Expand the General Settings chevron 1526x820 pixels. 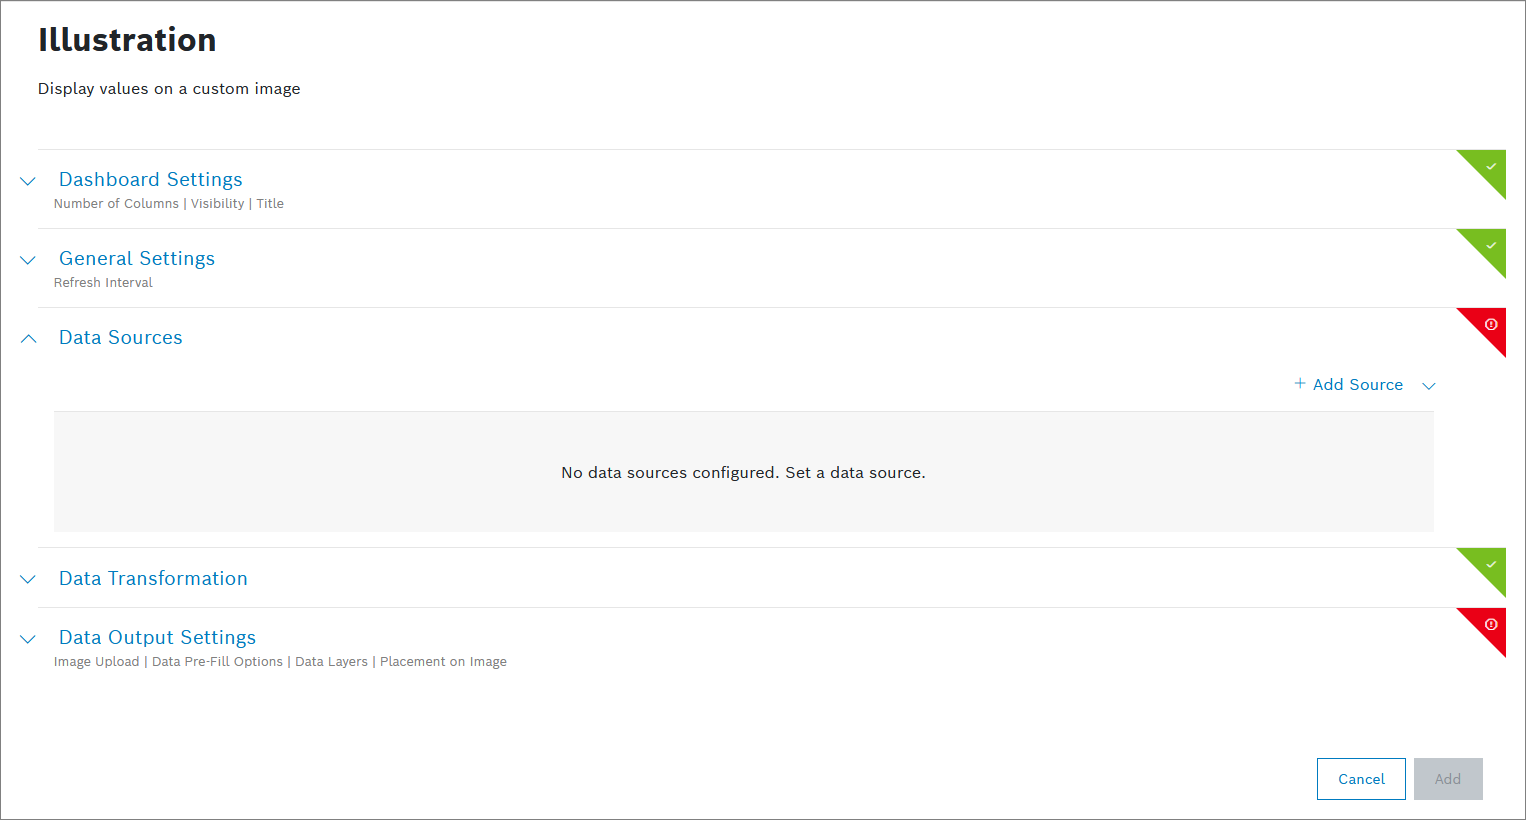click(28, 260)
